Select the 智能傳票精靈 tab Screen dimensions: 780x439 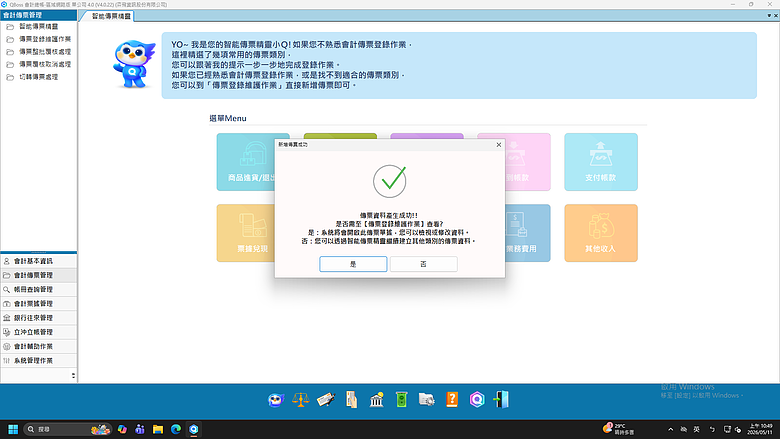pos(110,16)
